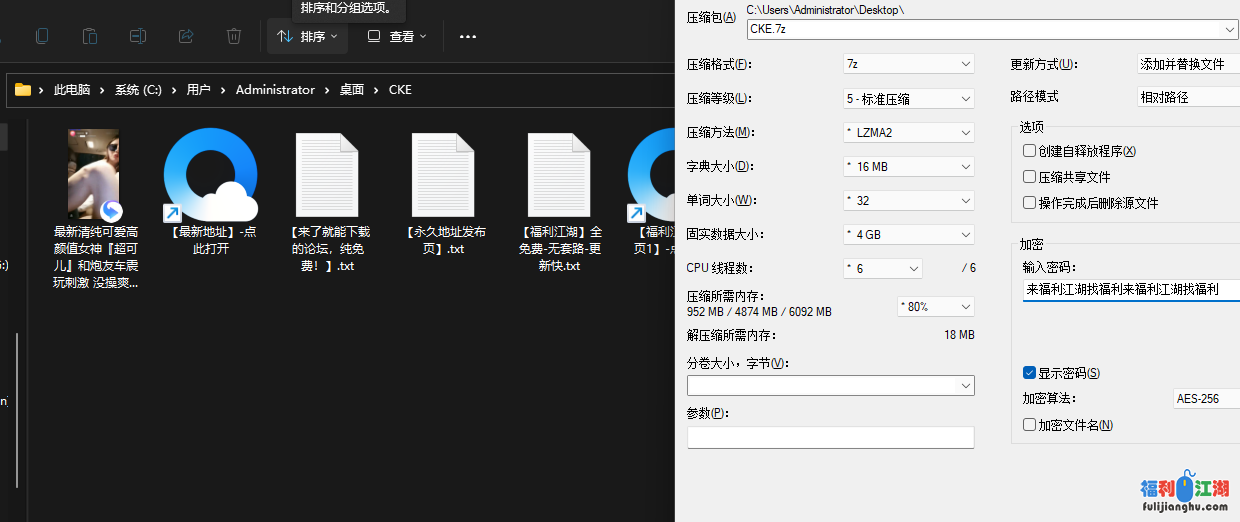Navigate to 桌面 in breadcrumb path
The width and height of the screenshot is (1240, 522).
tap(351, 89)
